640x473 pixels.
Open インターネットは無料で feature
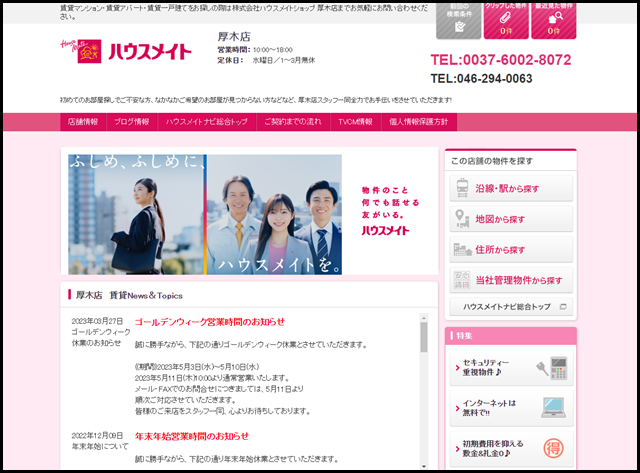click(511, 408)
